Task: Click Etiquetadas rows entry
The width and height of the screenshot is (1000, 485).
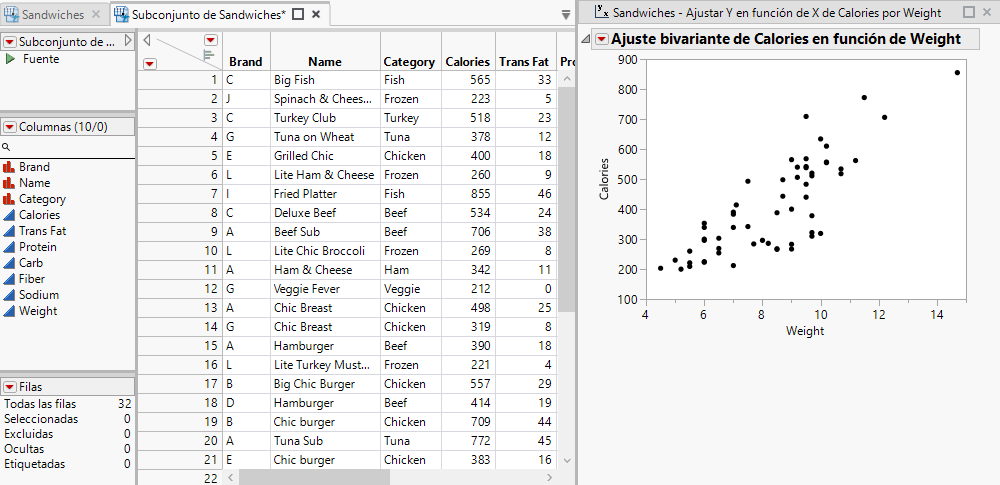Action: [x=67, y=464]
